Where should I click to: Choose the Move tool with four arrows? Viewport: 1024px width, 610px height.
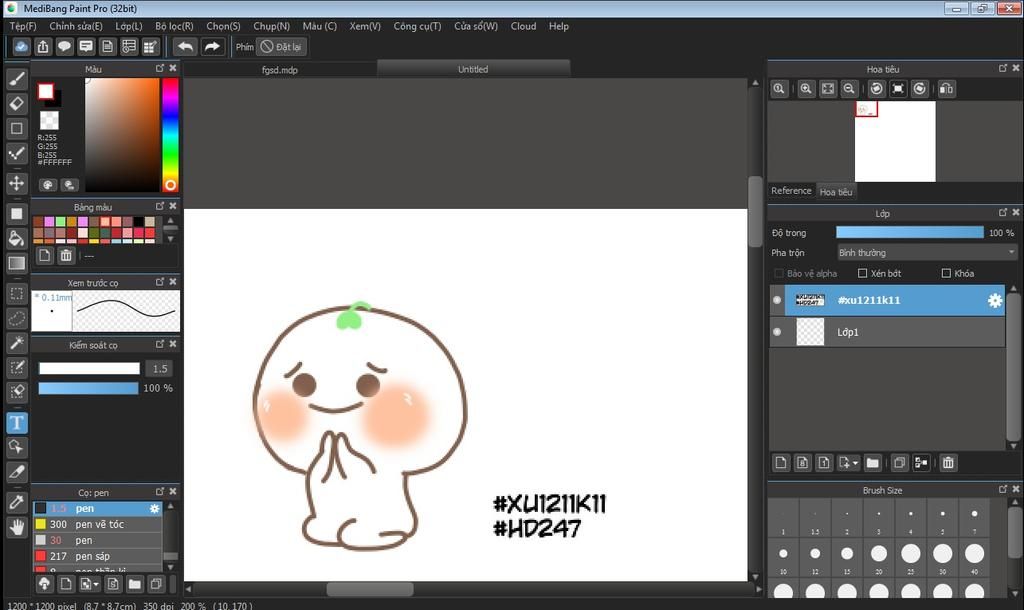click(16, 183)
